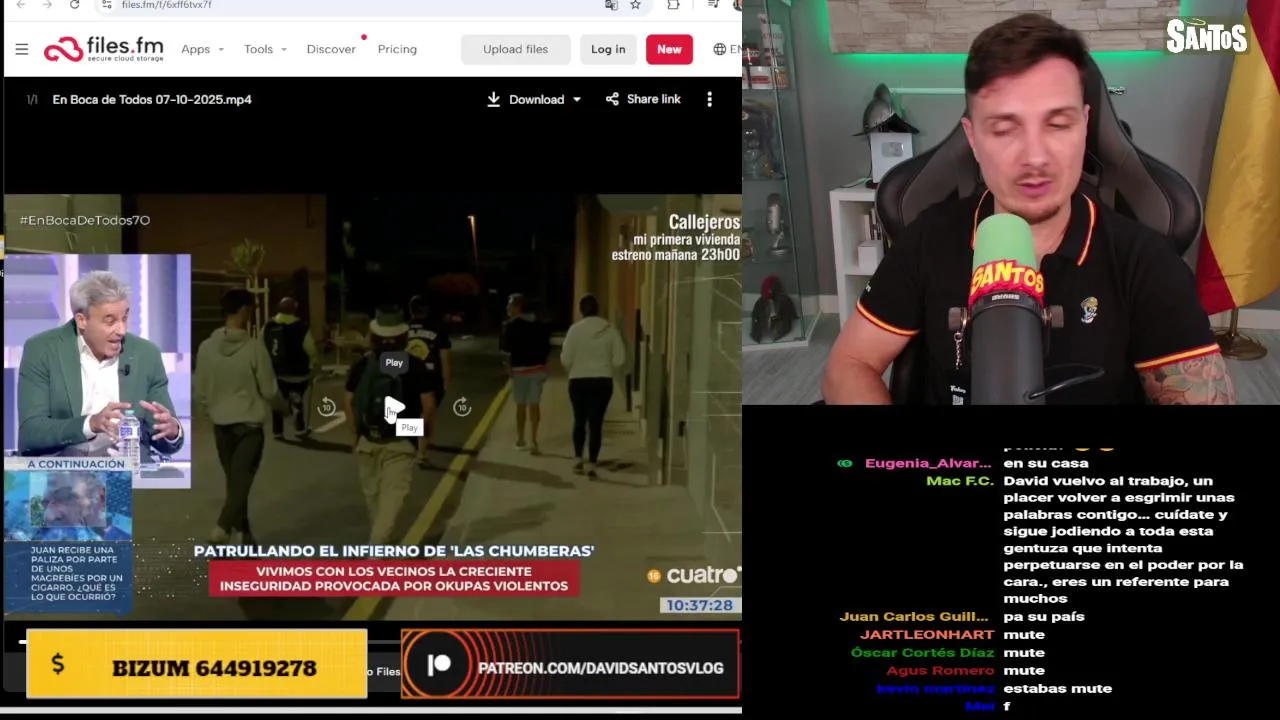Click the SANTOS logo on webcam overlay
Screen dimensions: 1280x720
pyautogui.click(x=1206, y=37)
